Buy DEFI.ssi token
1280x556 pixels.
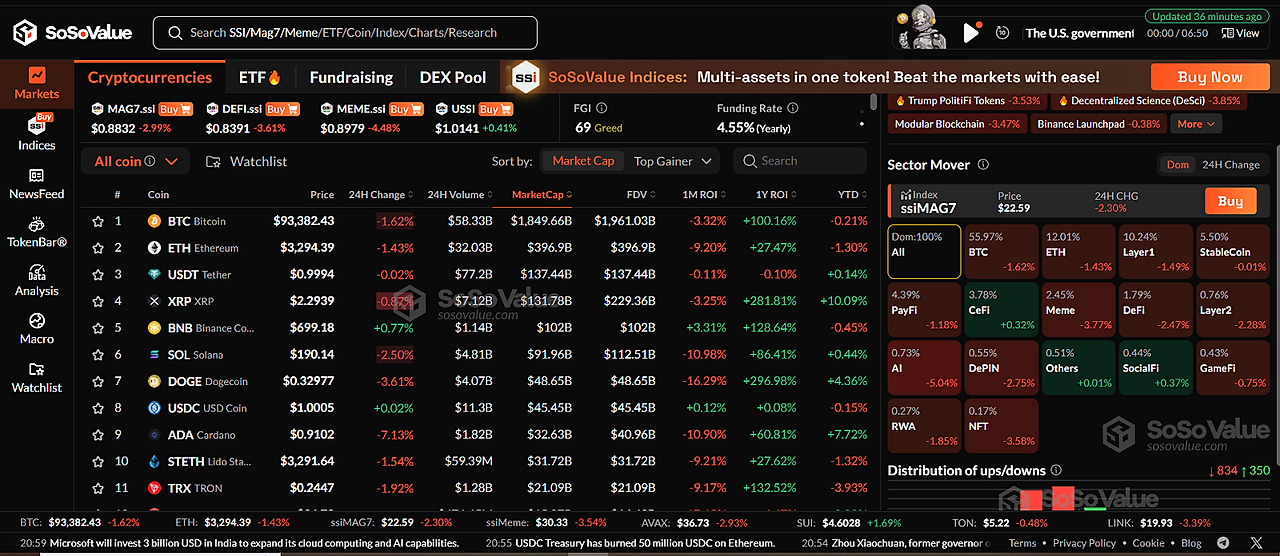(281, 109)
